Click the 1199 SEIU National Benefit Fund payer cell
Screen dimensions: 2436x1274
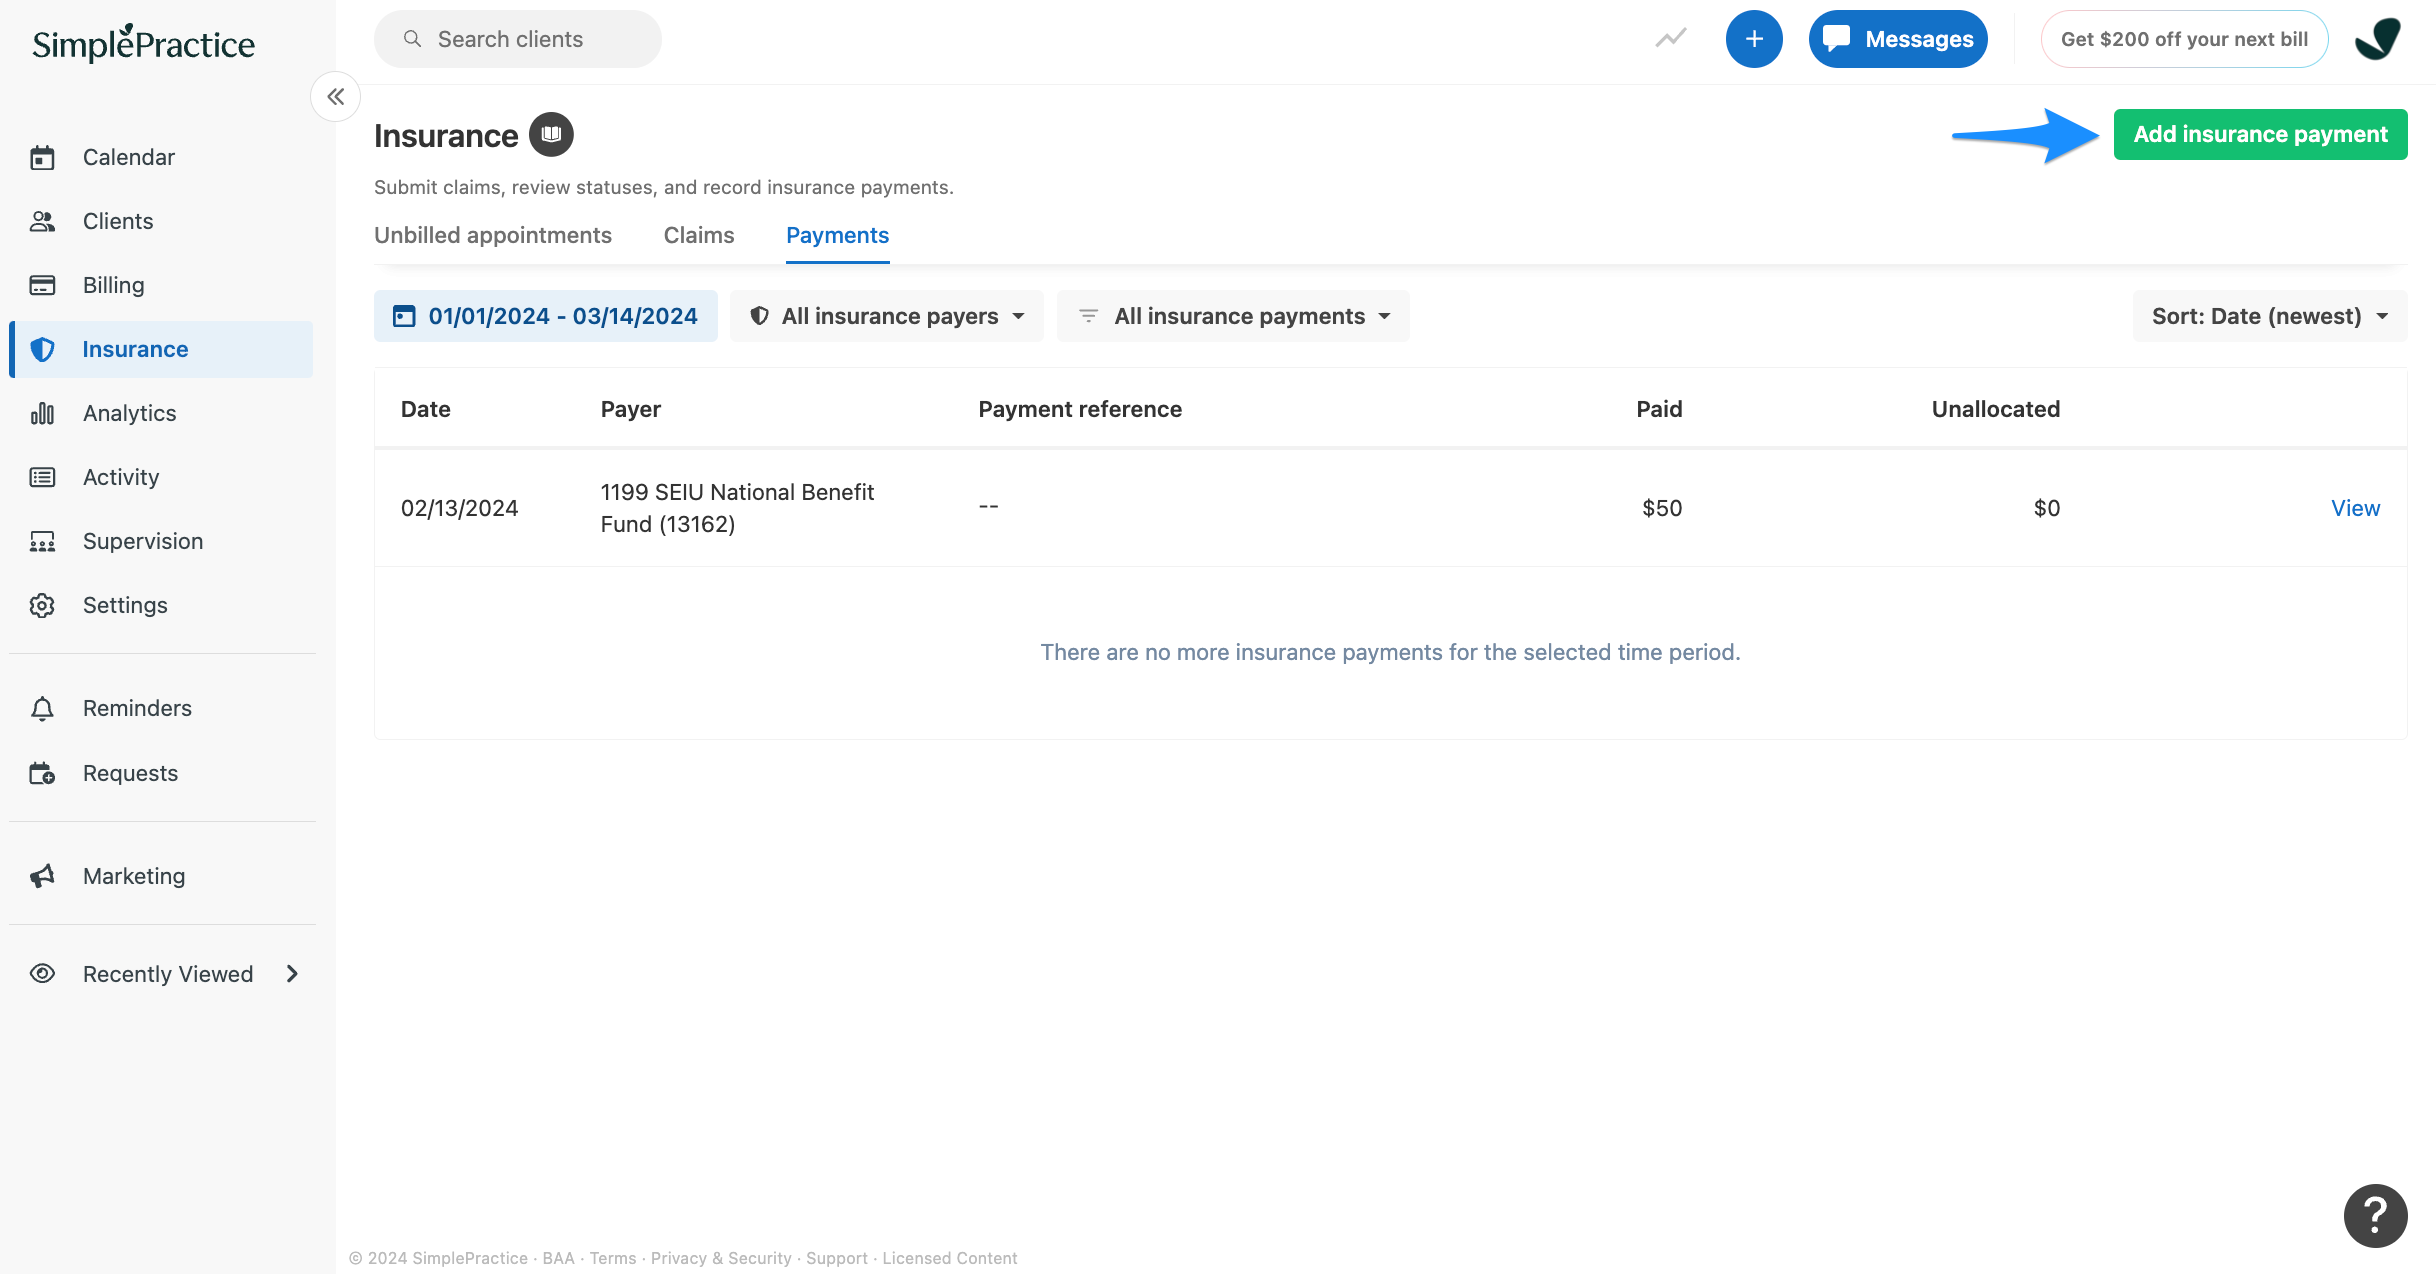click(738, 508)
